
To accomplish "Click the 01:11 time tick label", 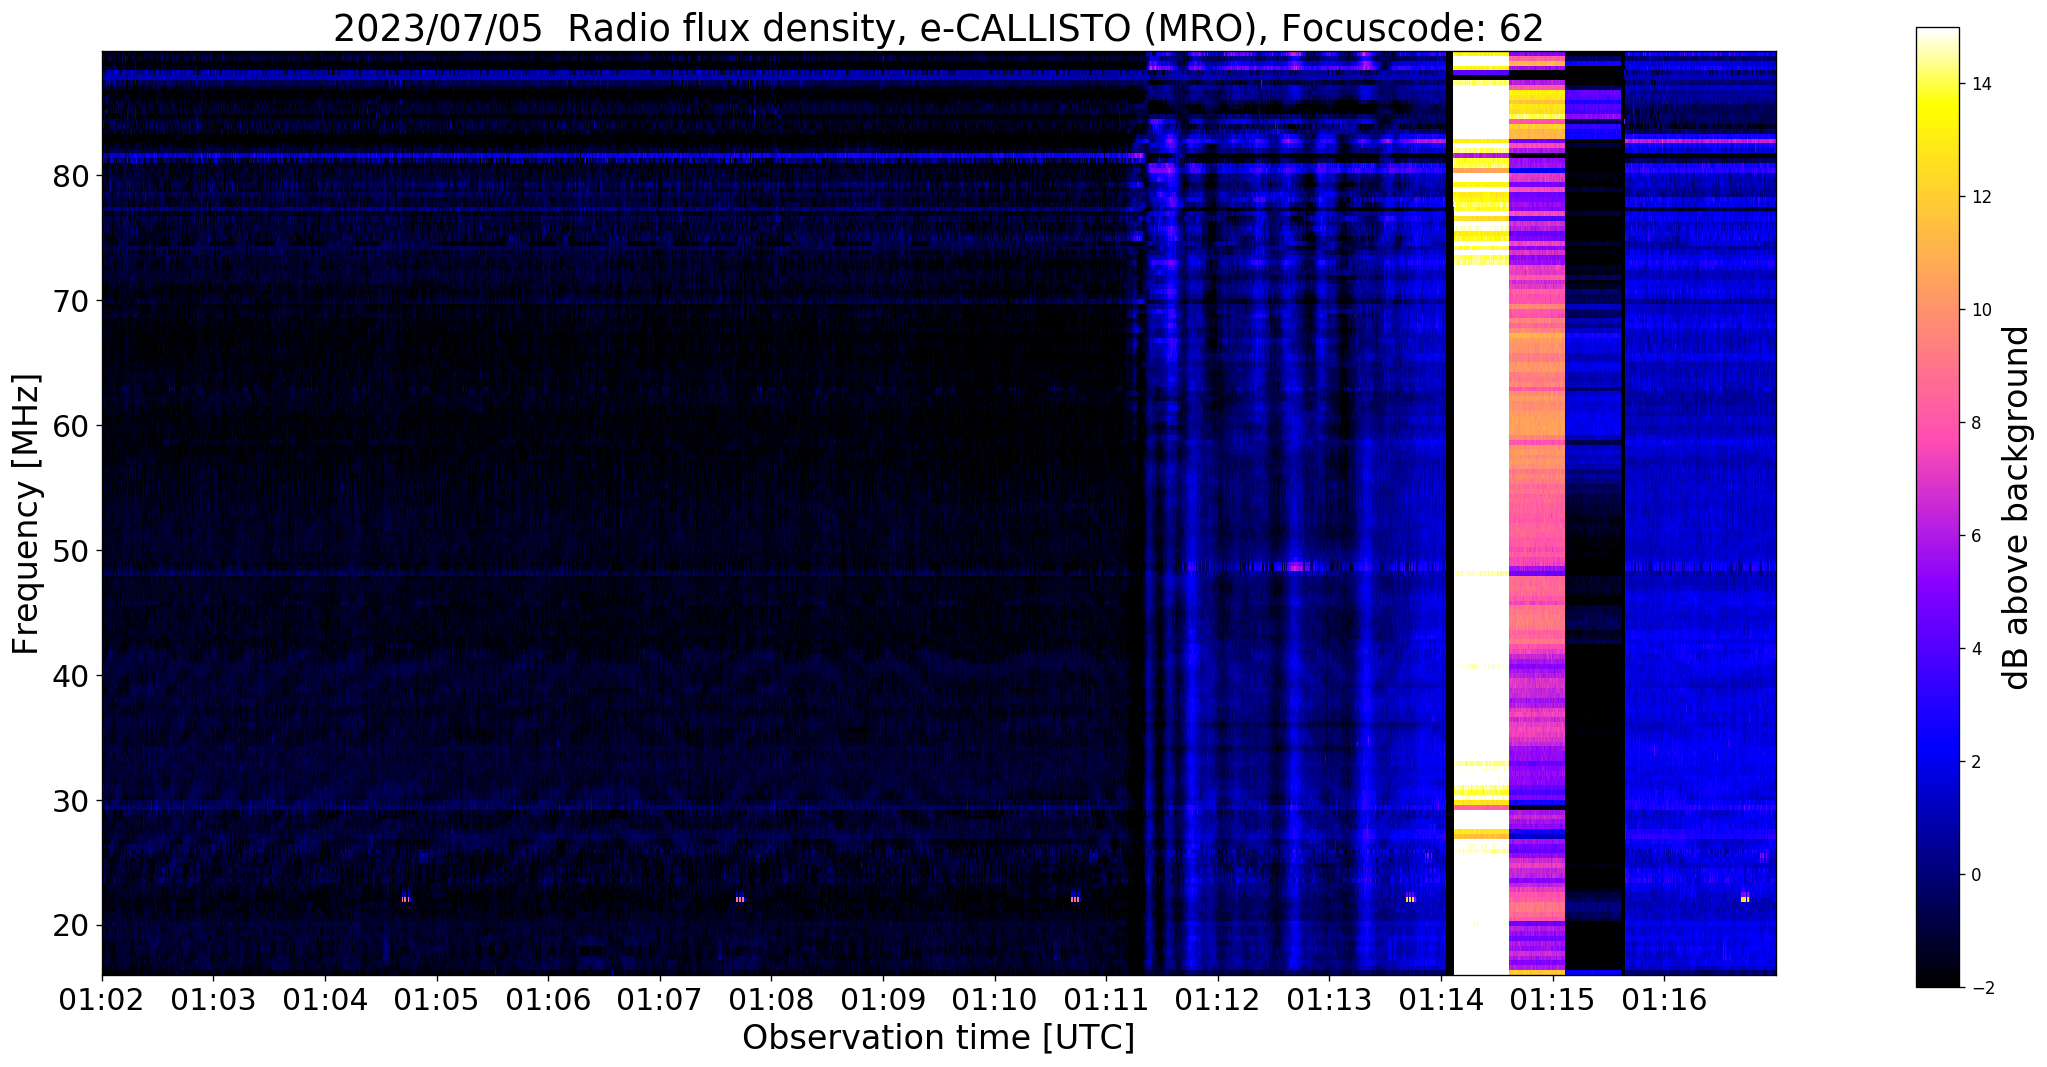I will click(1106, 999).
